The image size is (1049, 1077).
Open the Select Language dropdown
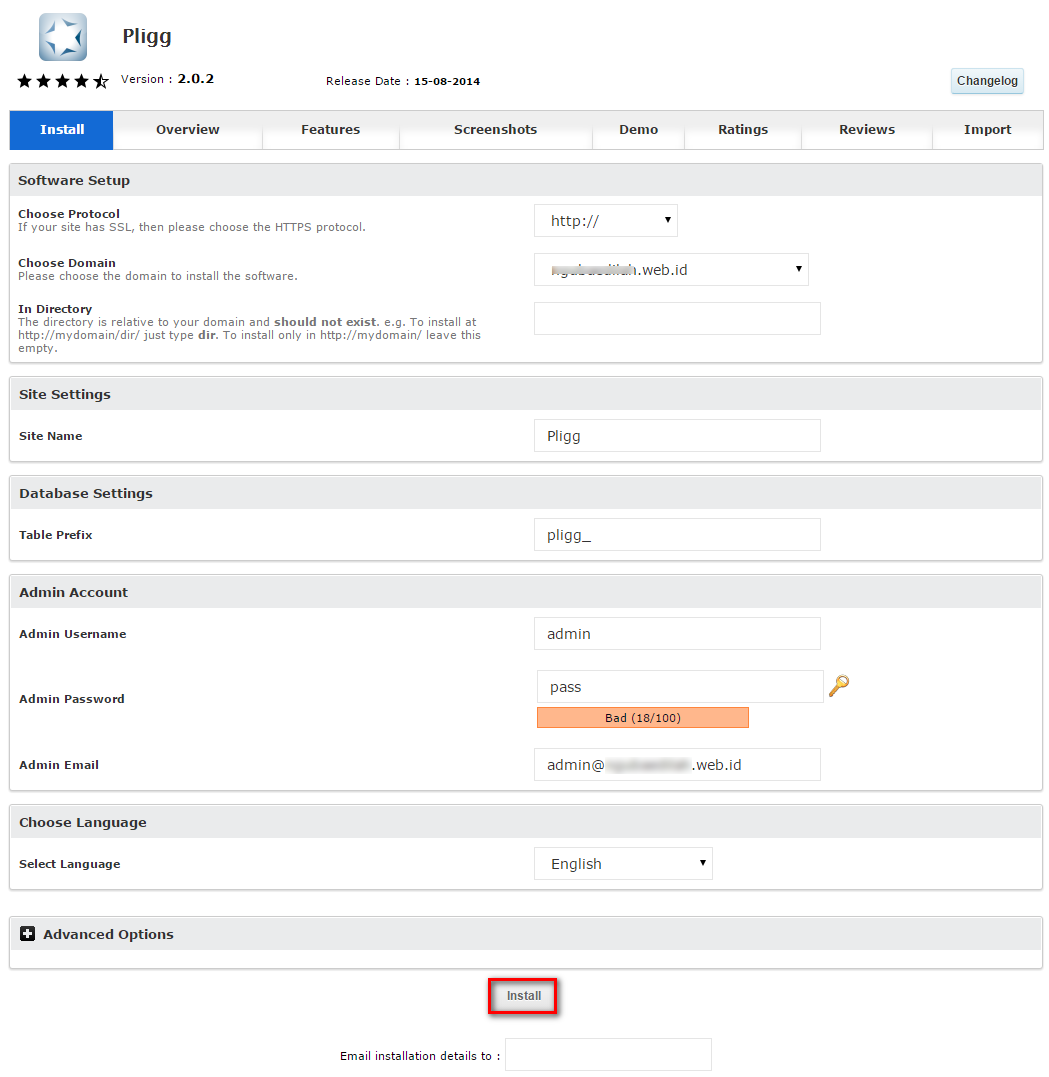tap(623, 864)
